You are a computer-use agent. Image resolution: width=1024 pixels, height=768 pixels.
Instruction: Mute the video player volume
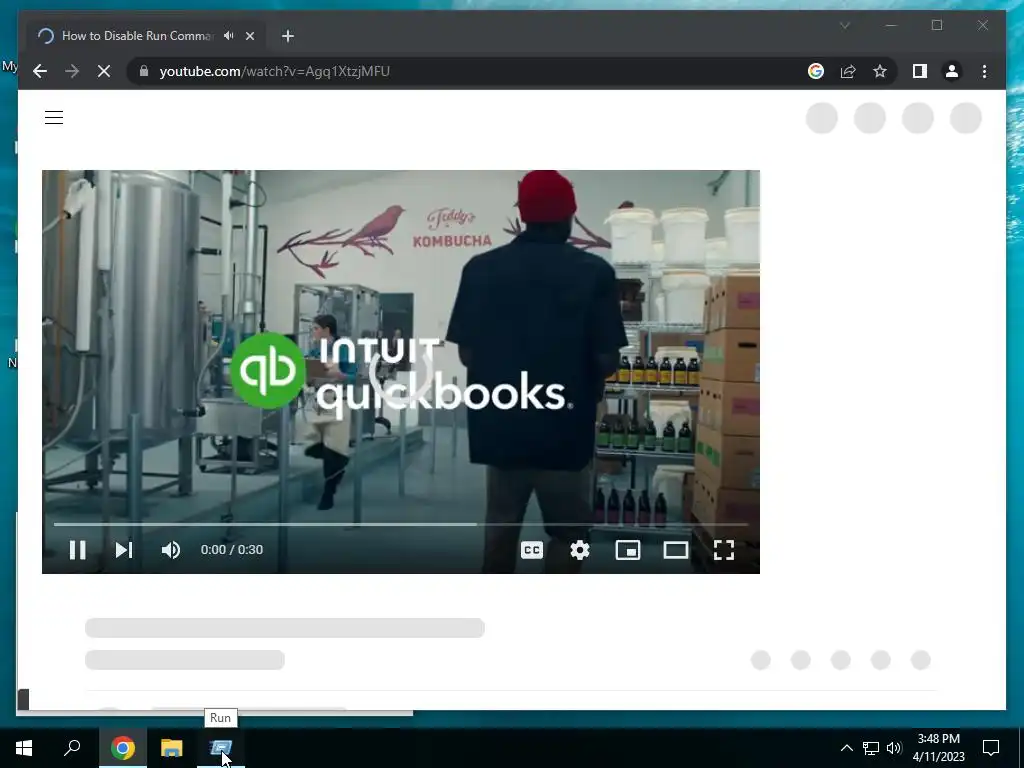click(x=170, y=550)
